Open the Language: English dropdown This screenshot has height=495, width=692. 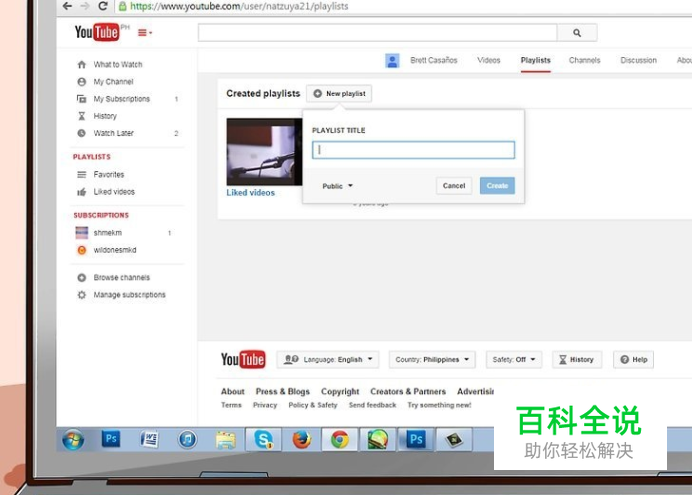coord(327,360)
